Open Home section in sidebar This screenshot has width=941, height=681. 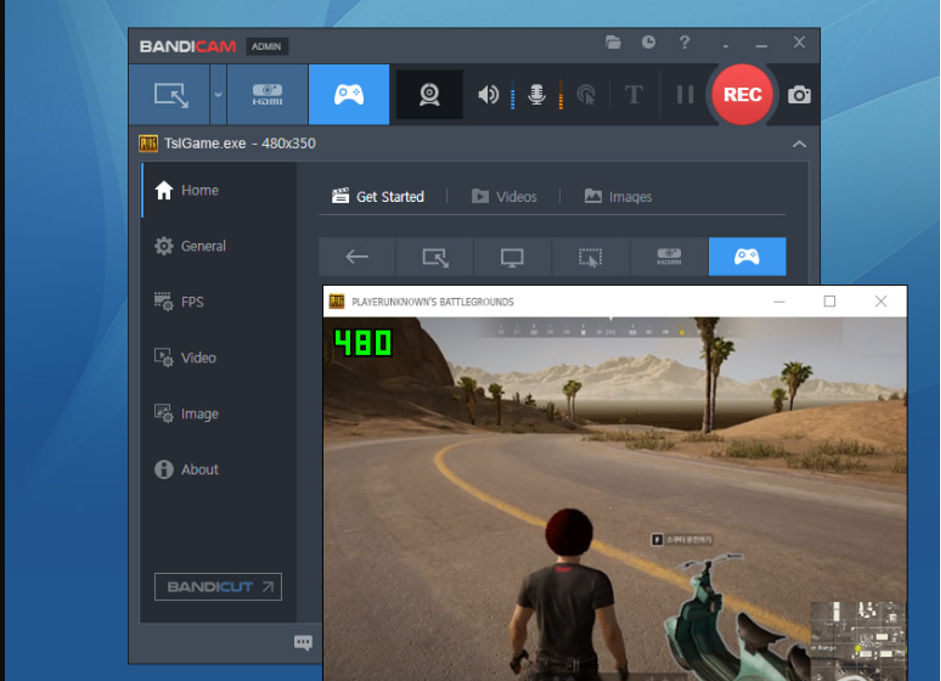(218, 190)
